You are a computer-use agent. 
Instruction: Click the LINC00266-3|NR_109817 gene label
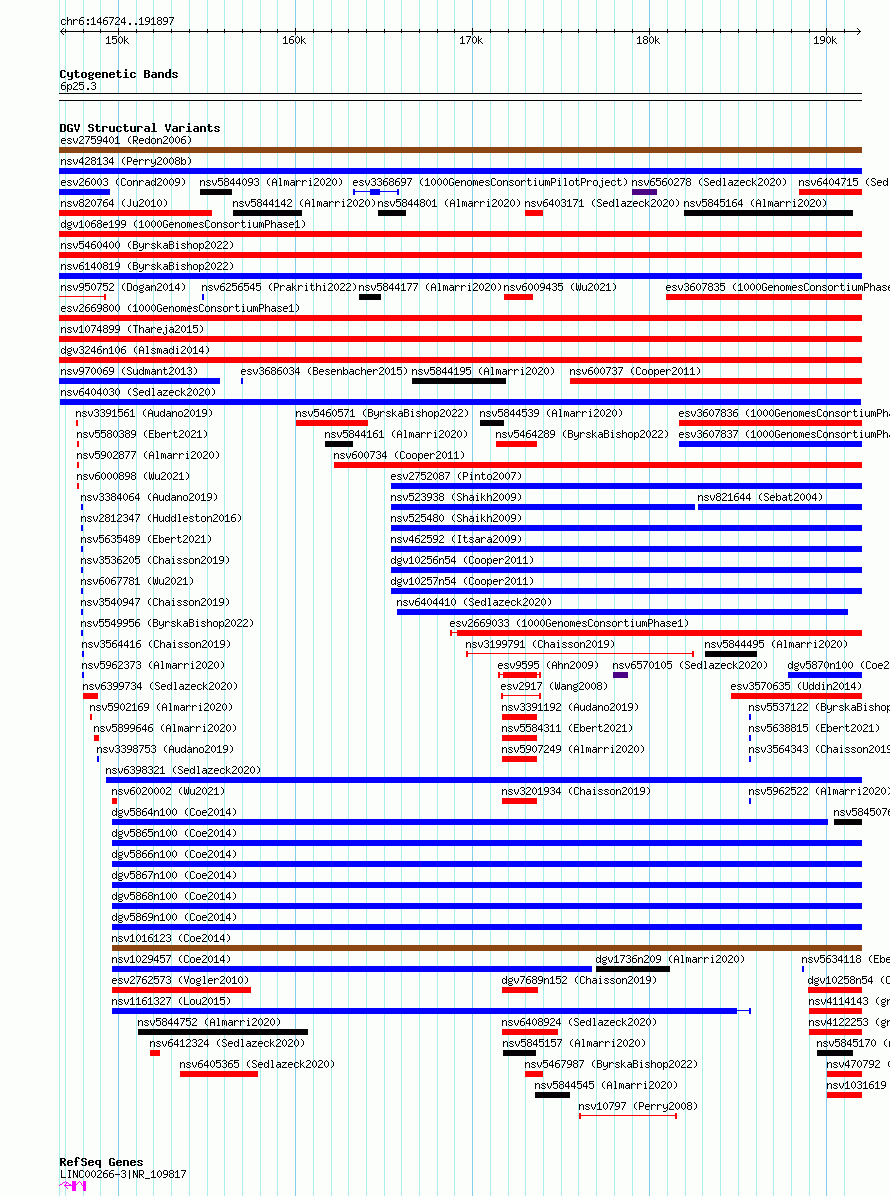coord(123,1174)
